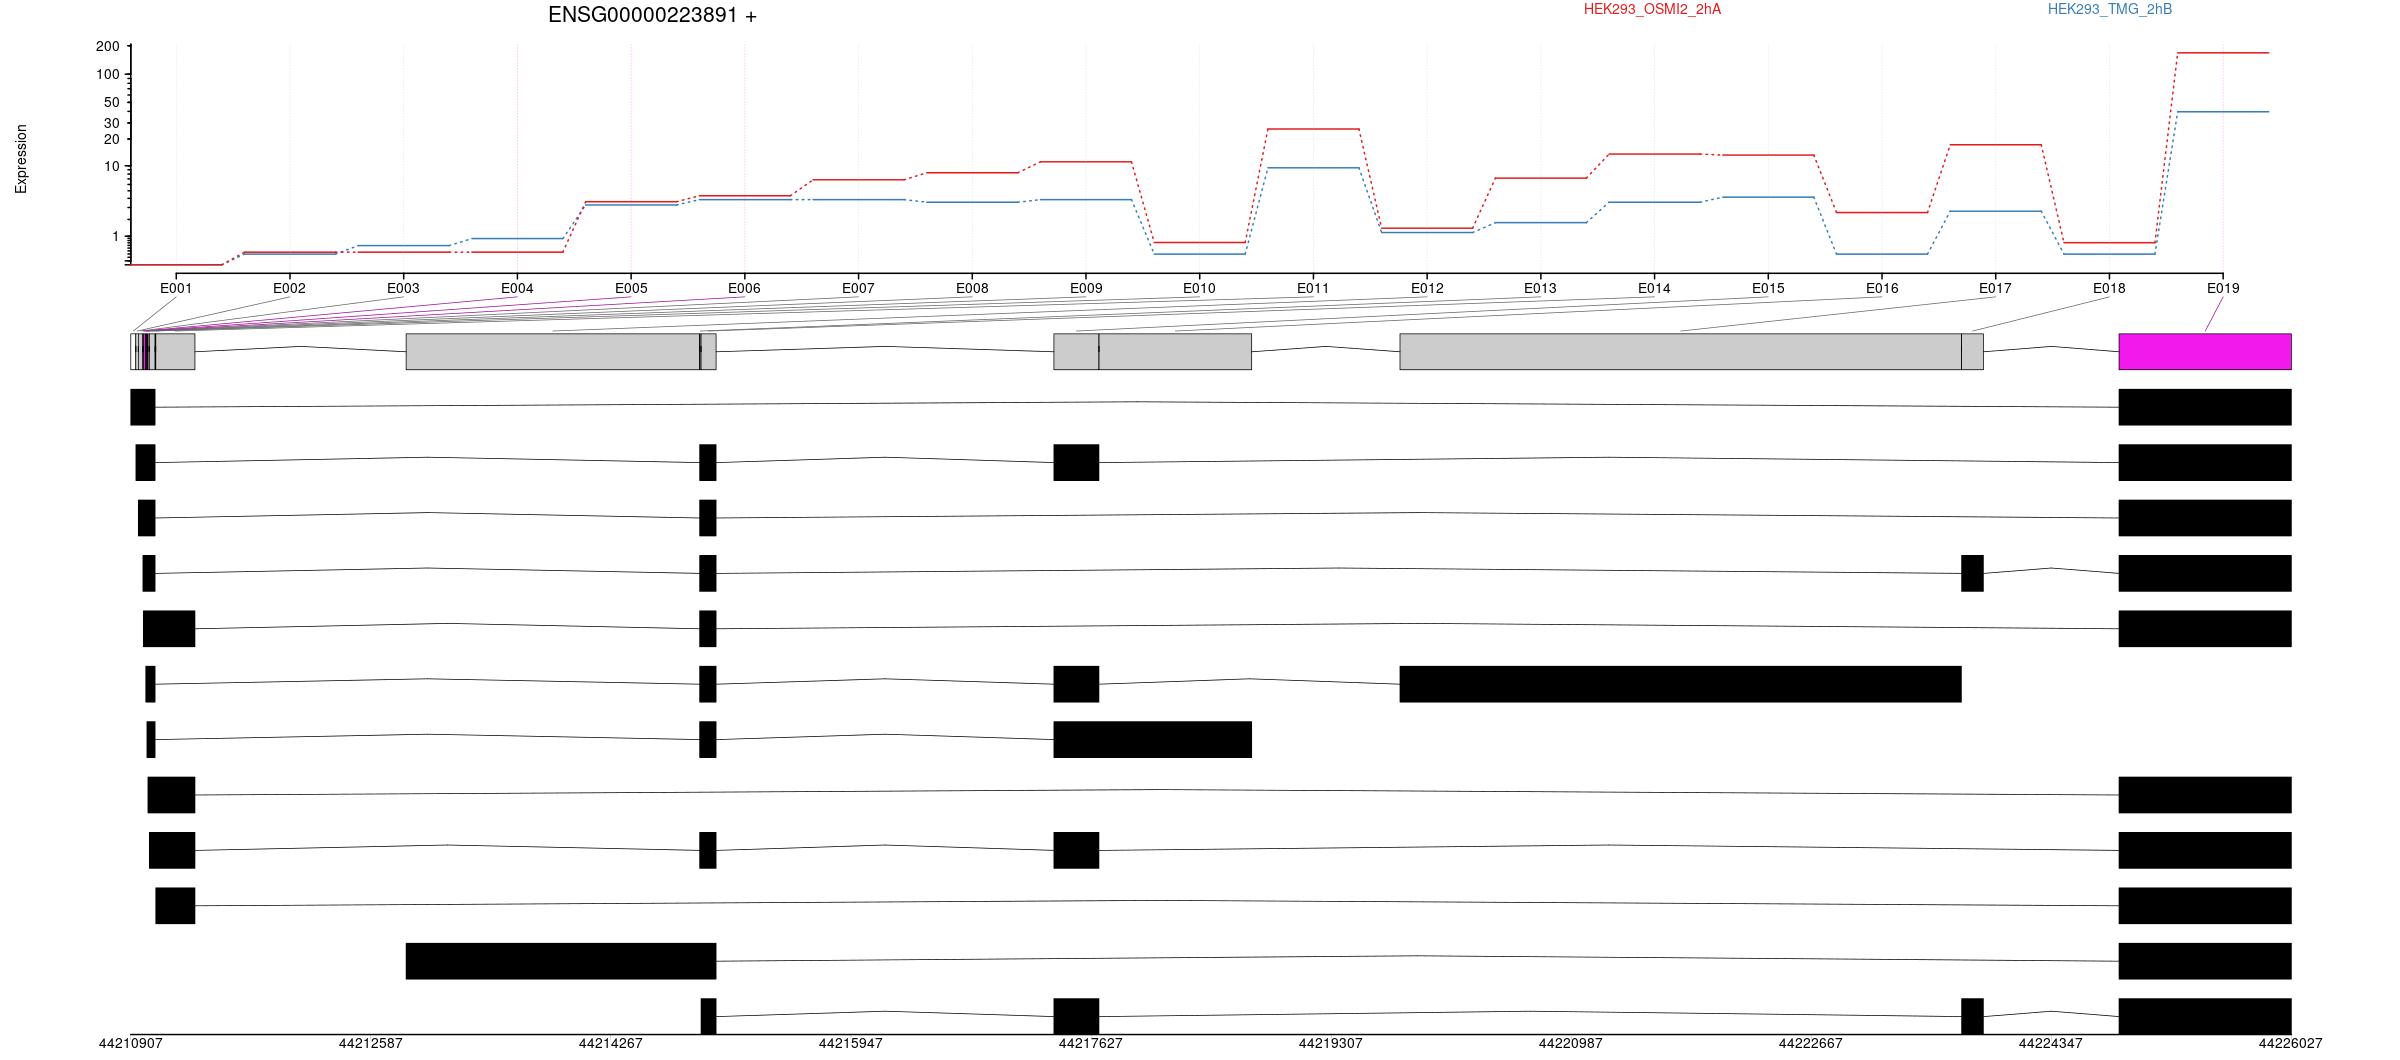Viewport: 2400px width, 1060px height.
Task: Click the wide black first exon of eleventh transcript
Action: pyautogui.click(x=561, y=961)
